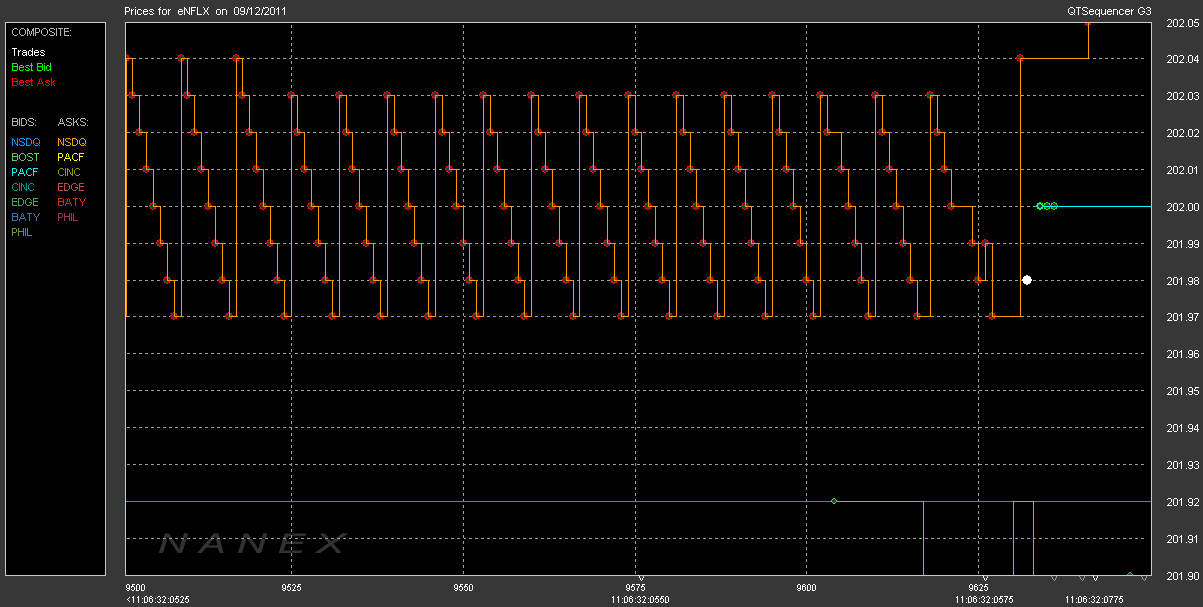Click BATY in the ASKS column

[x=72, y=202]
